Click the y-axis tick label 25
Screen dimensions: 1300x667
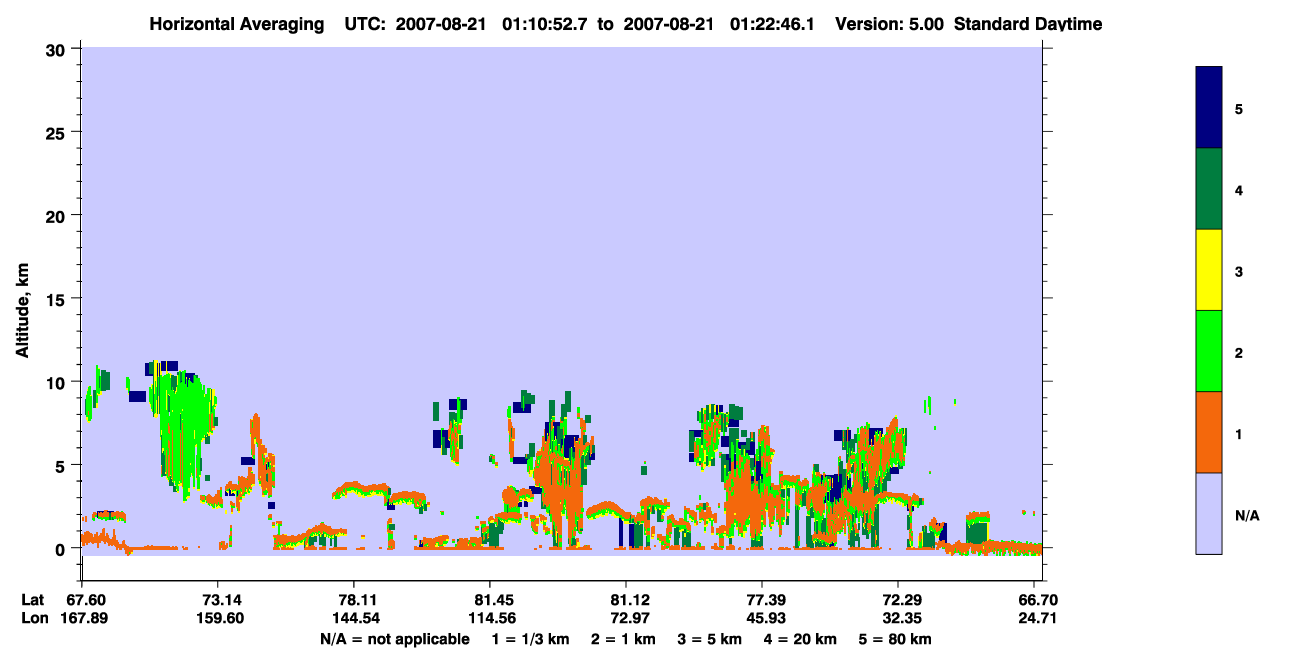[x=56, y=132]
